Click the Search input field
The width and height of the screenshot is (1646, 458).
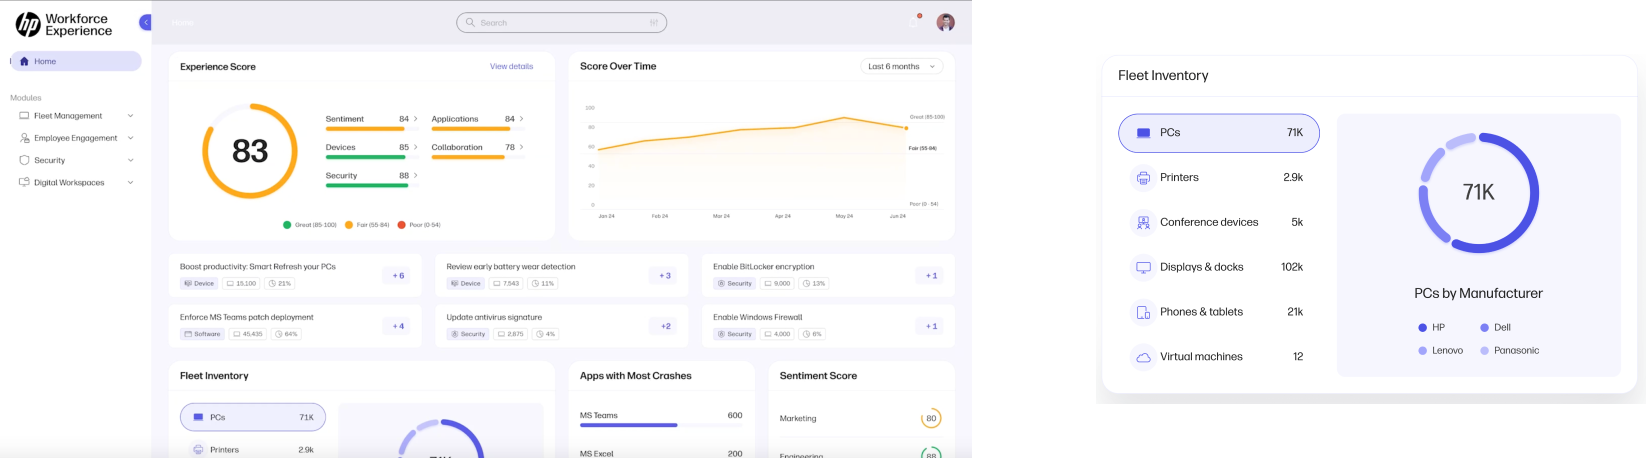(561, 23)
